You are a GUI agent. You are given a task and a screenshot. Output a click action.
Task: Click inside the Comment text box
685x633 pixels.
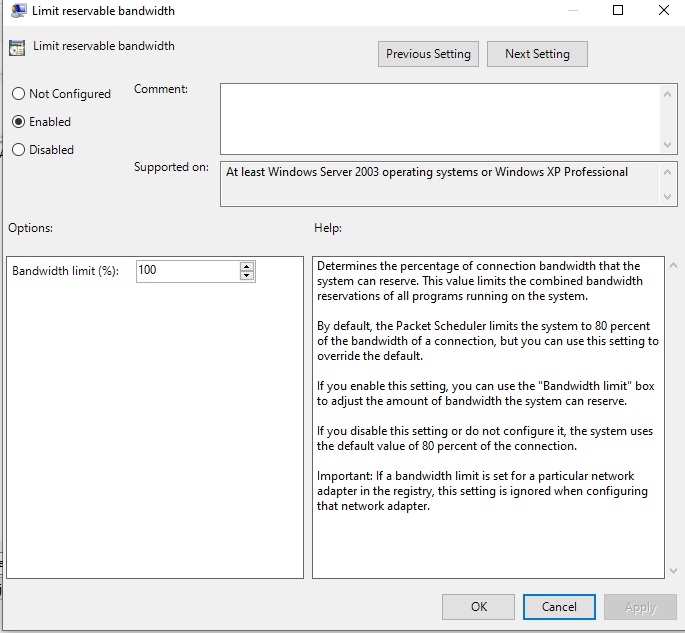pos(440,117)
